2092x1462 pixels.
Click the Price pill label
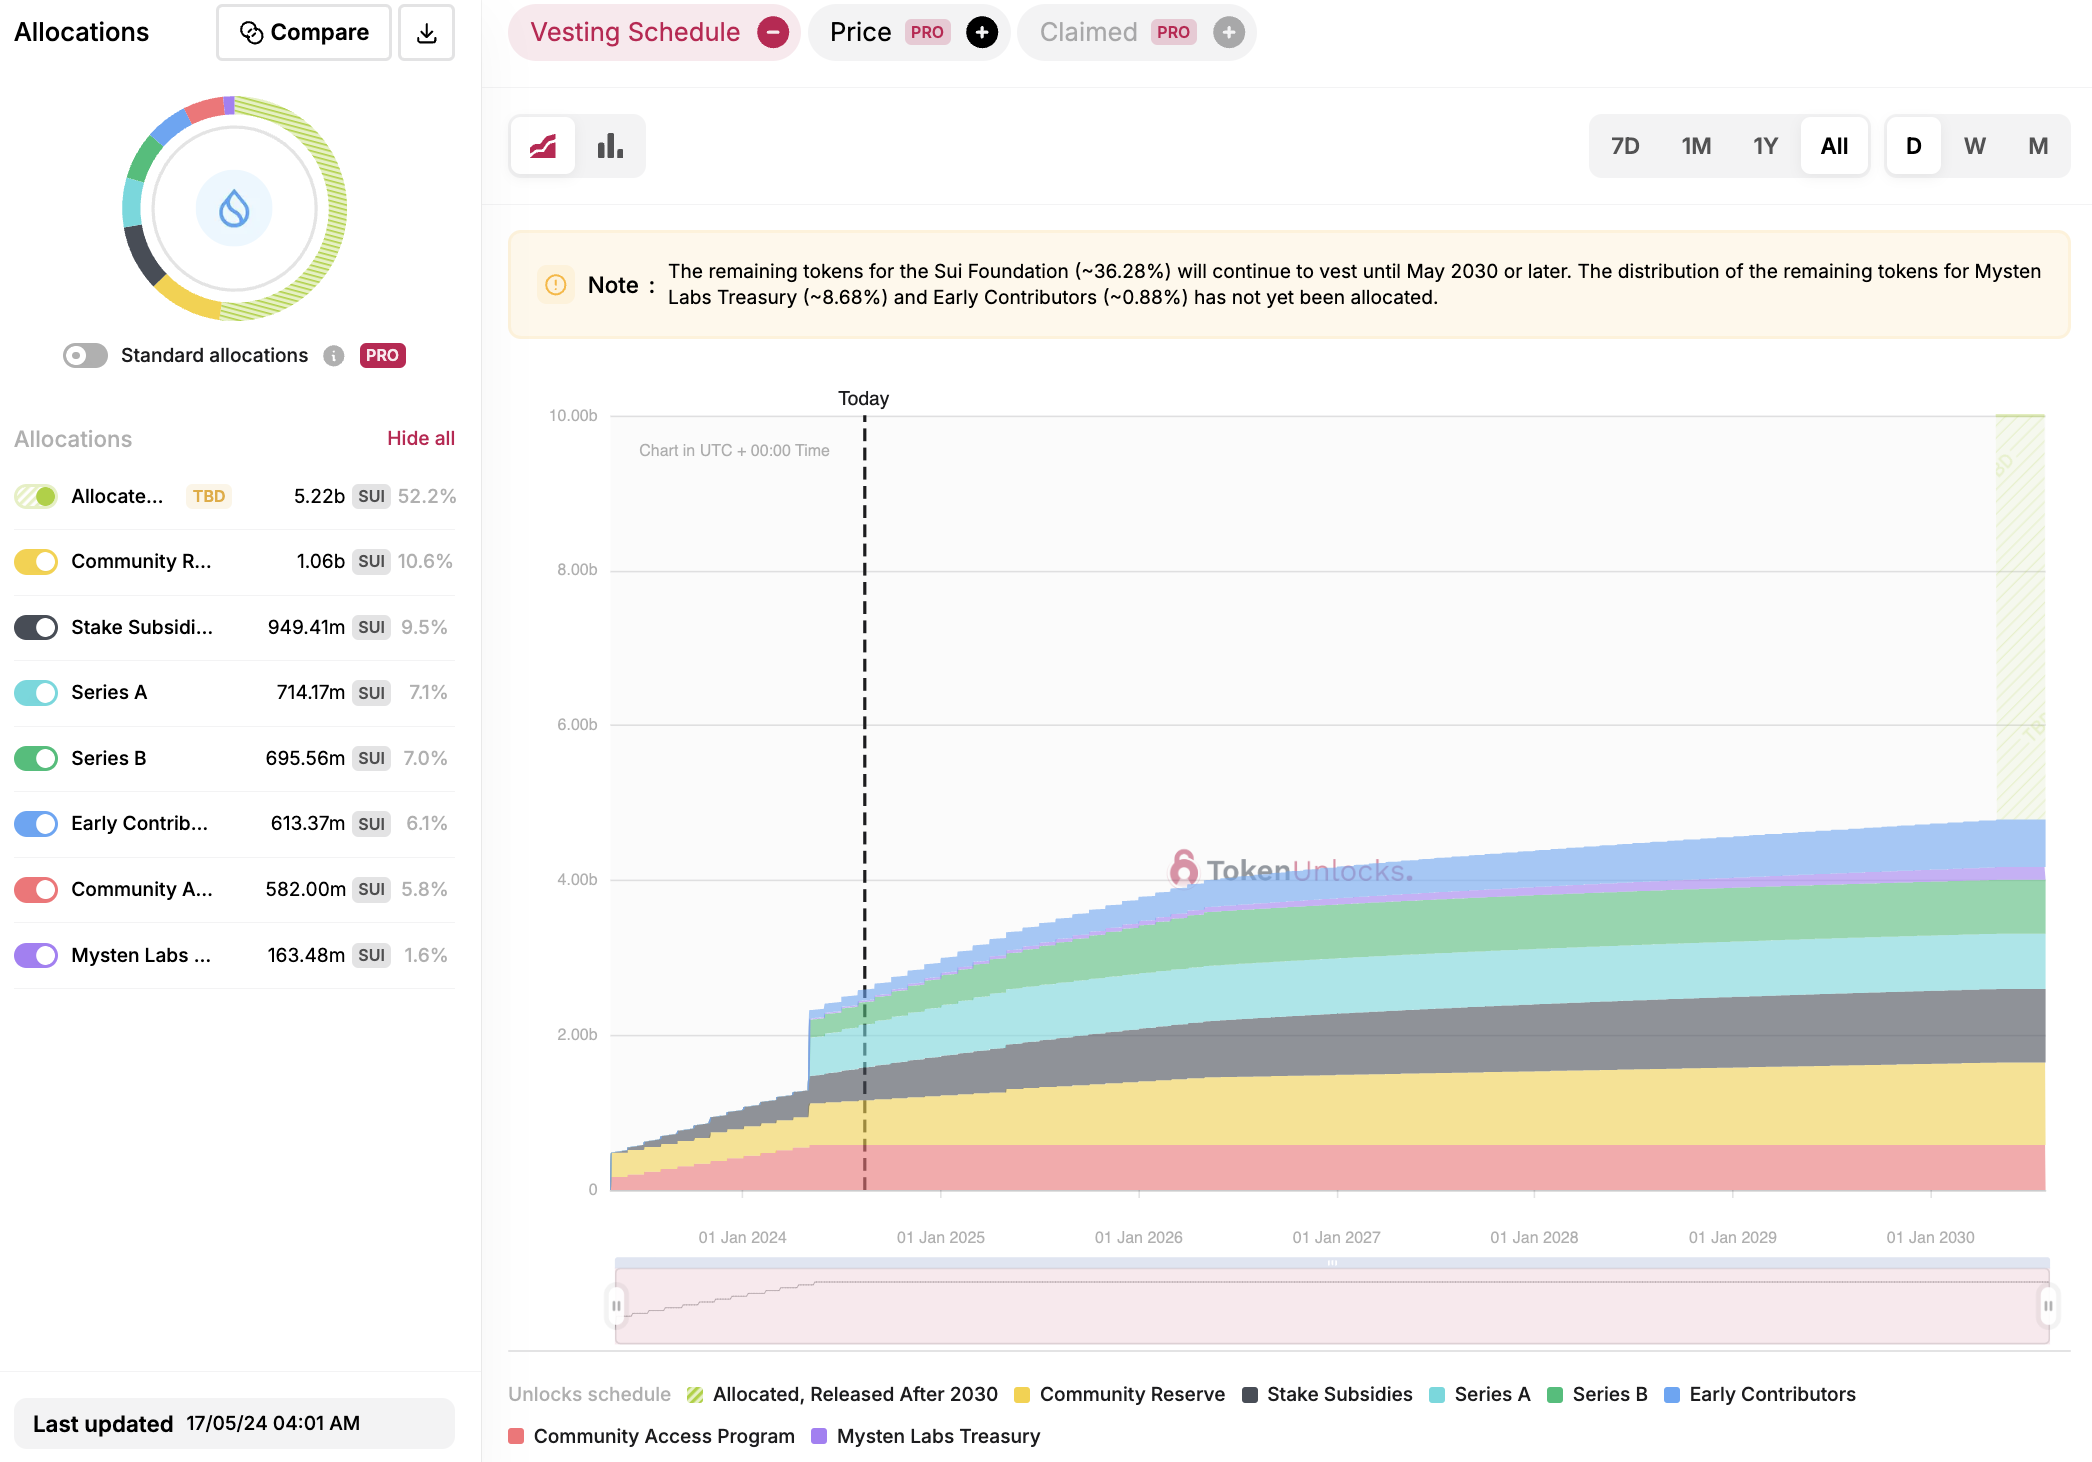[860, 33]
